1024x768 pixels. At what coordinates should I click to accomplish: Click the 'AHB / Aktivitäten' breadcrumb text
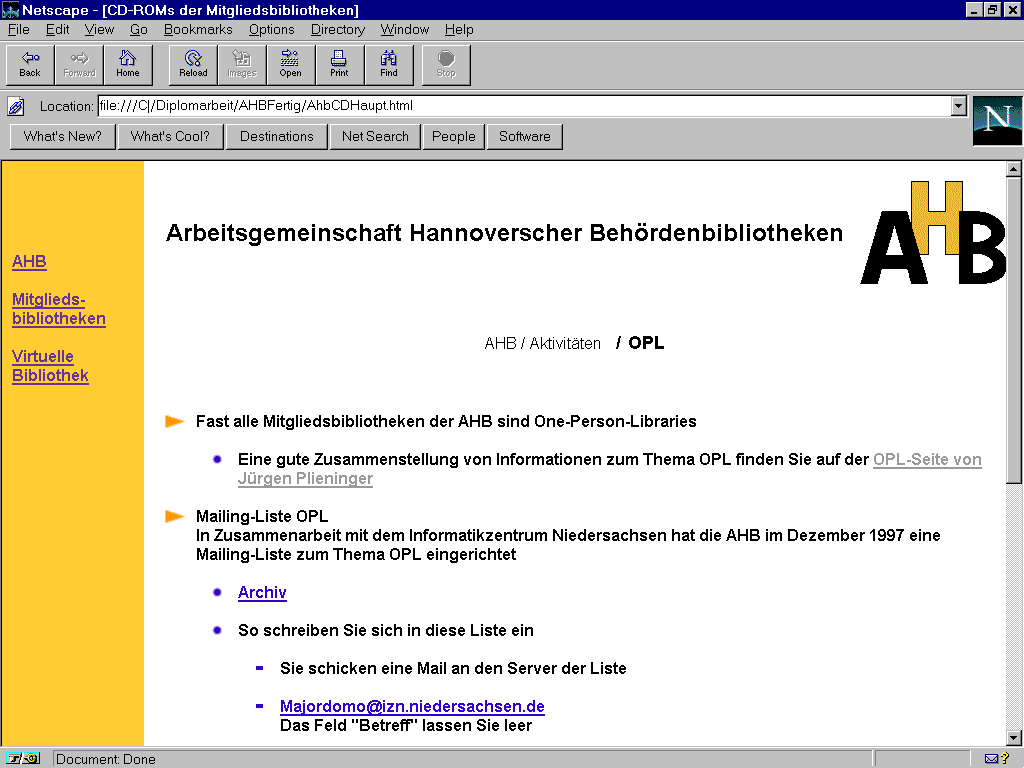pyautogui.click(x=543, y=344)
